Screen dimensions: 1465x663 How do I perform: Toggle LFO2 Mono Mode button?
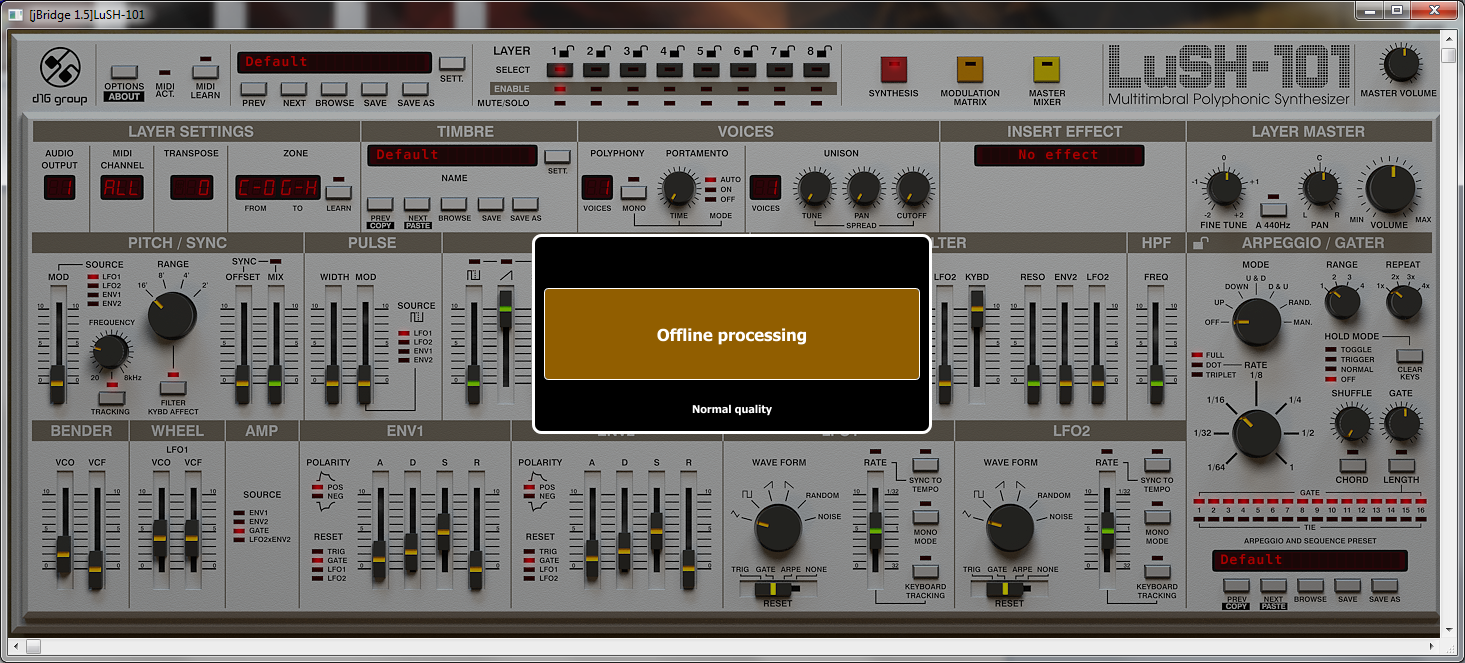(x=1157, y=518)
